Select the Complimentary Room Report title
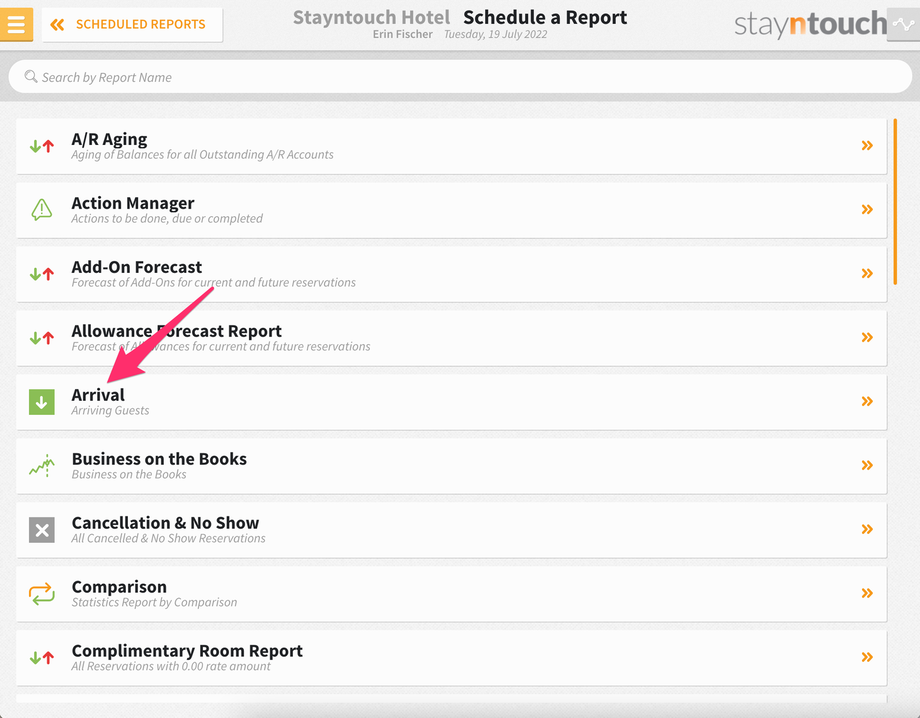 pos(187,651)
